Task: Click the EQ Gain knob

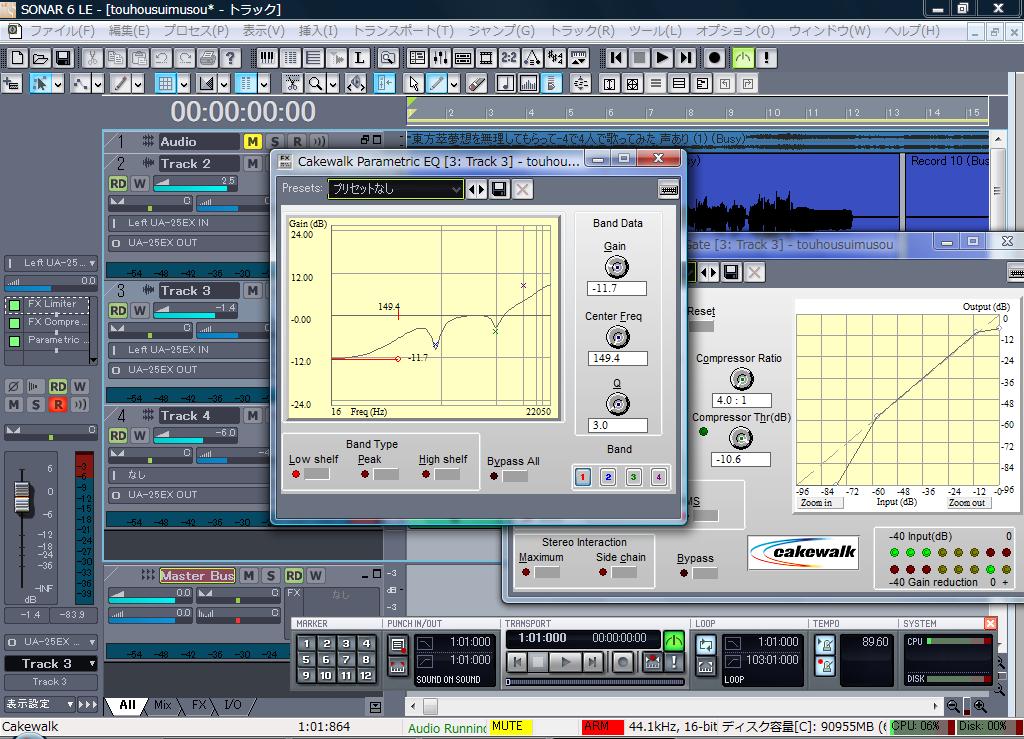Action: click(616, 266)
